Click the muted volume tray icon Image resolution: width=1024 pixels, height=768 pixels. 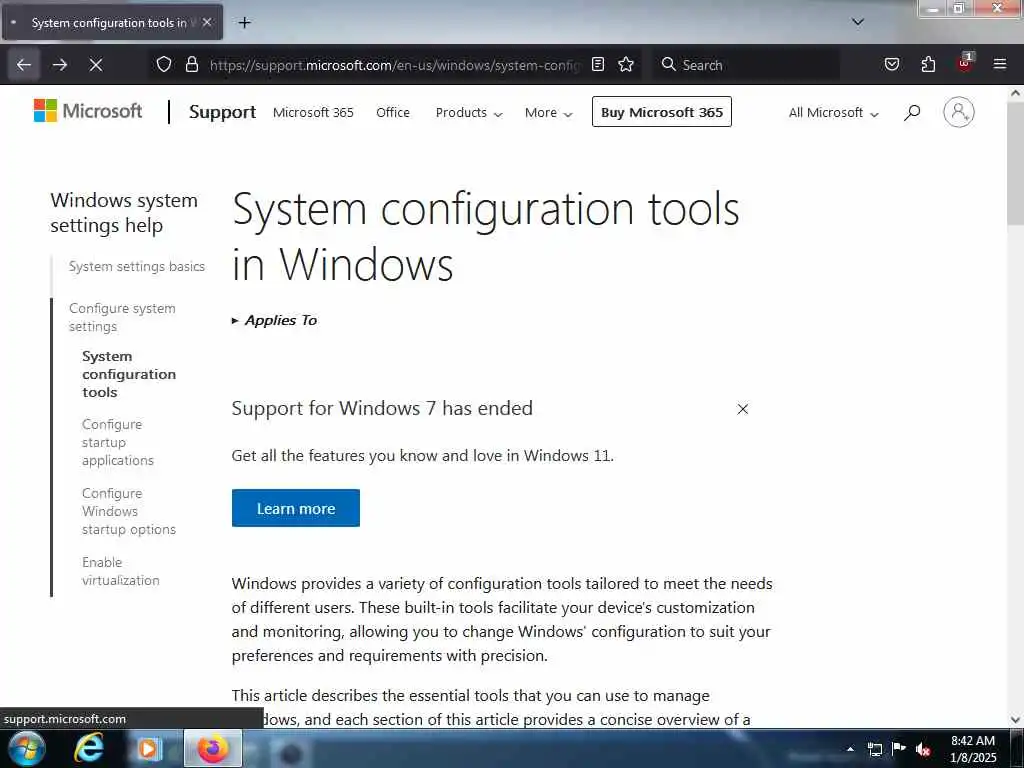[923, 749]
